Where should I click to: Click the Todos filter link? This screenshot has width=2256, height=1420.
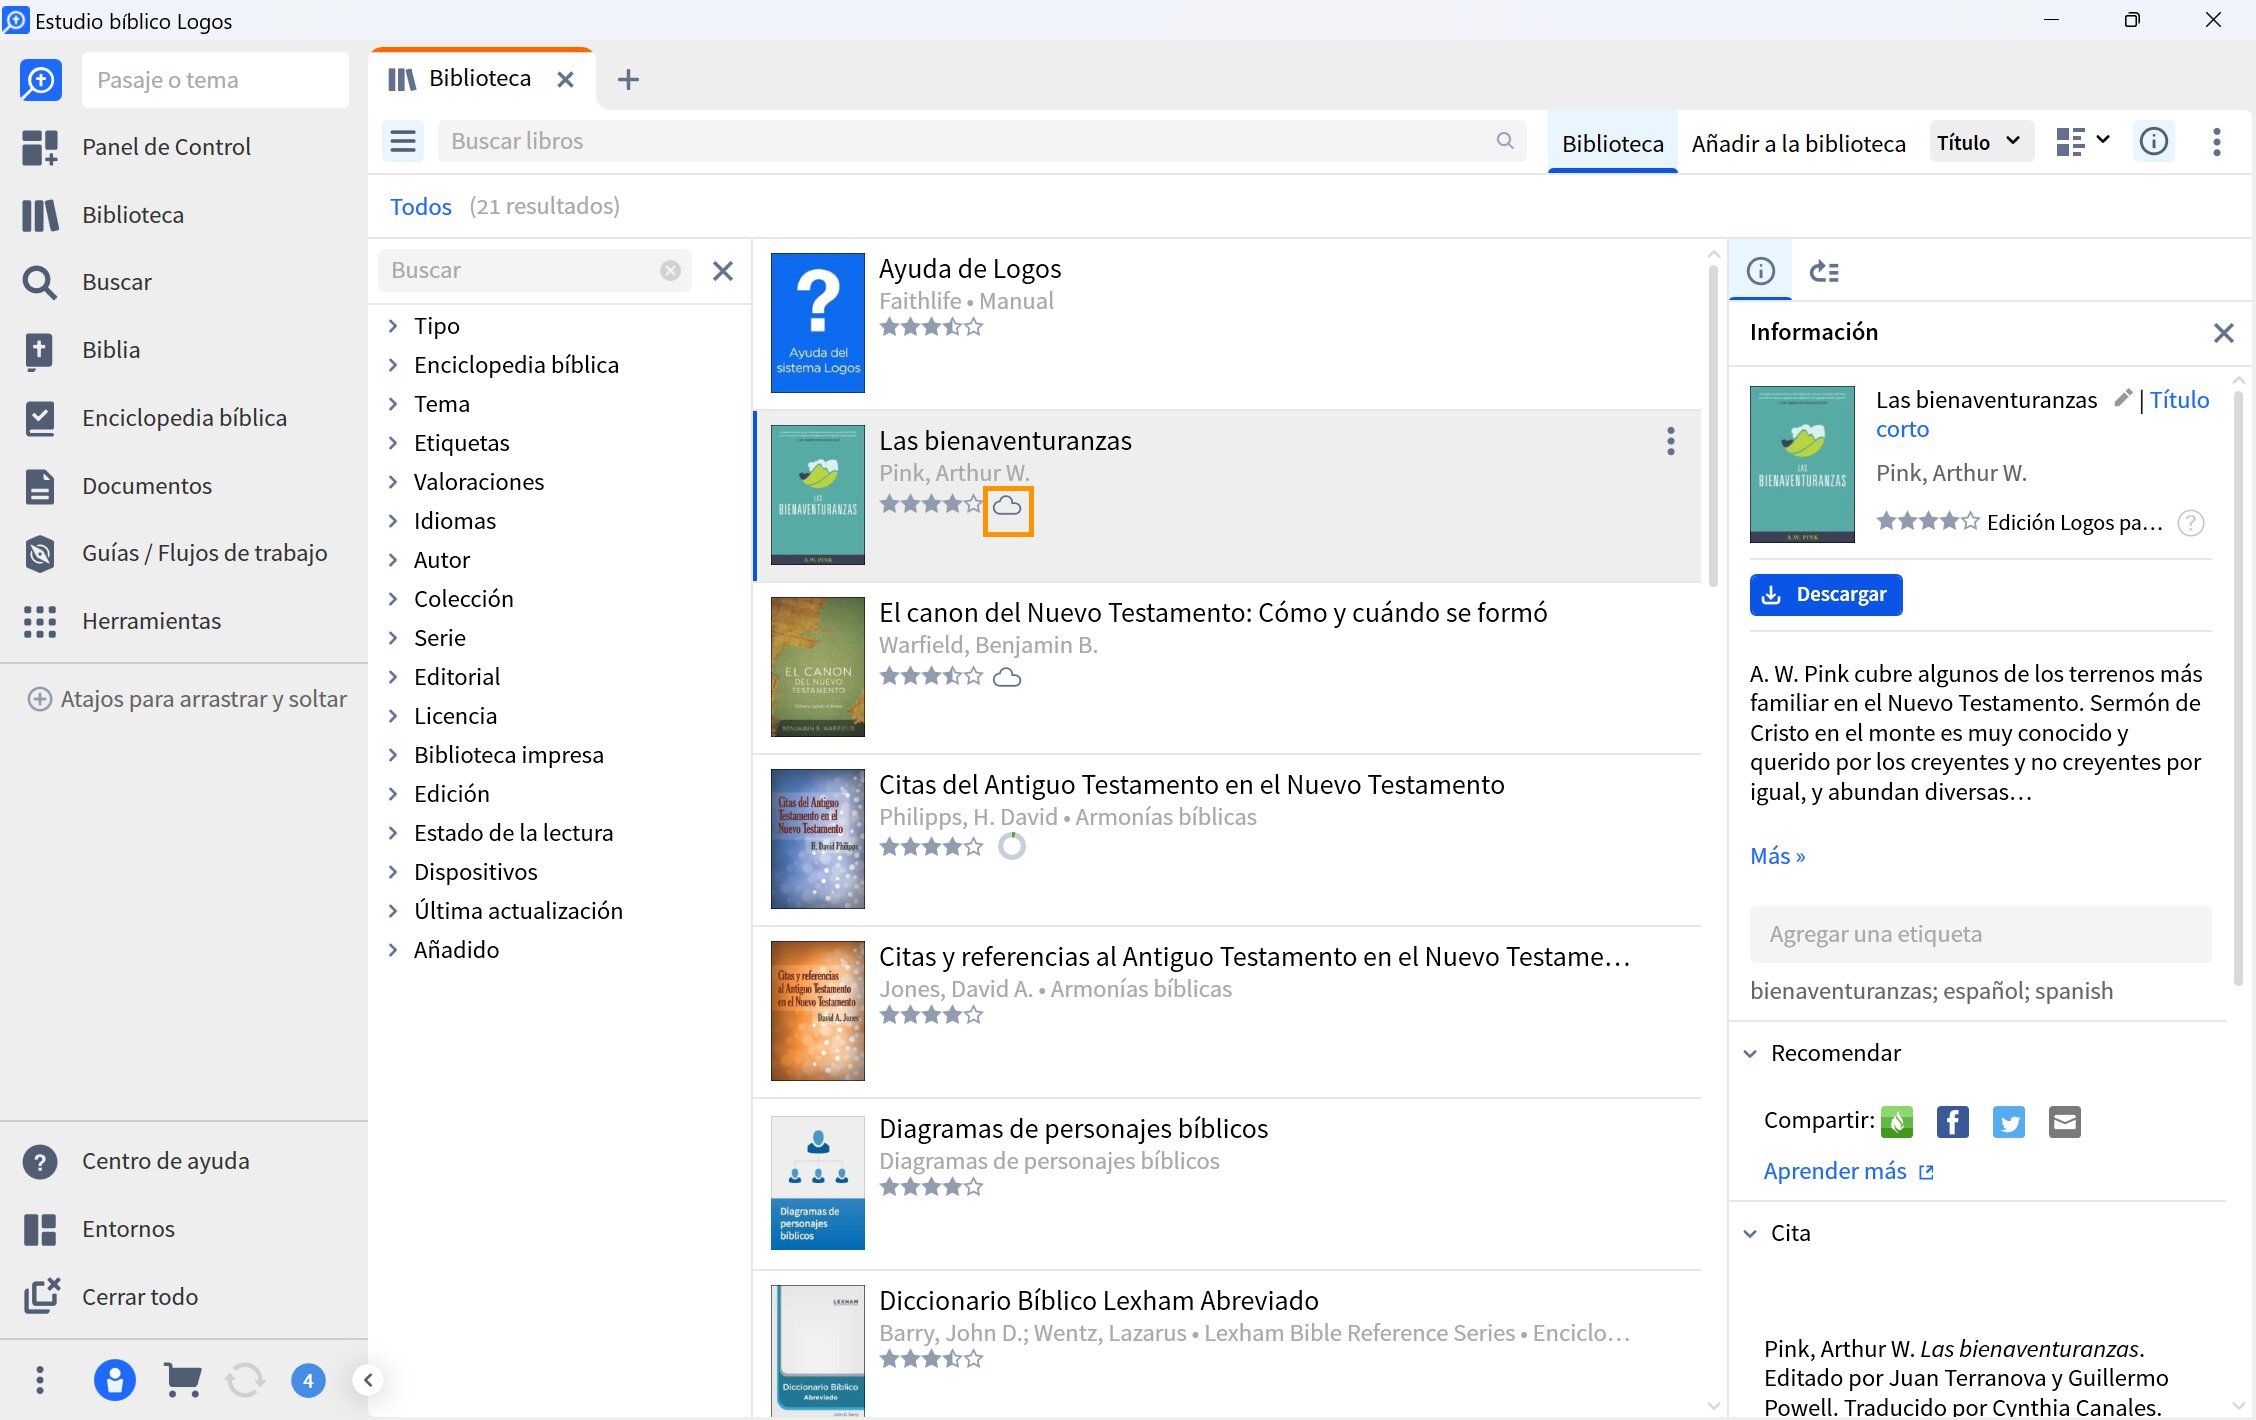click(420, 206)
